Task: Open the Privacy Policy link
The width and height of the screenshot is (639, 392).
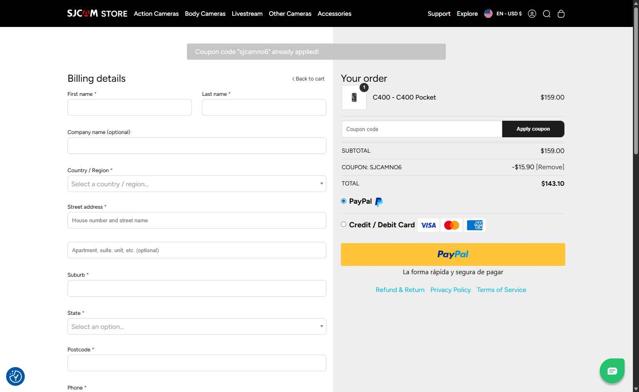Action: click(x=450, y=290)
